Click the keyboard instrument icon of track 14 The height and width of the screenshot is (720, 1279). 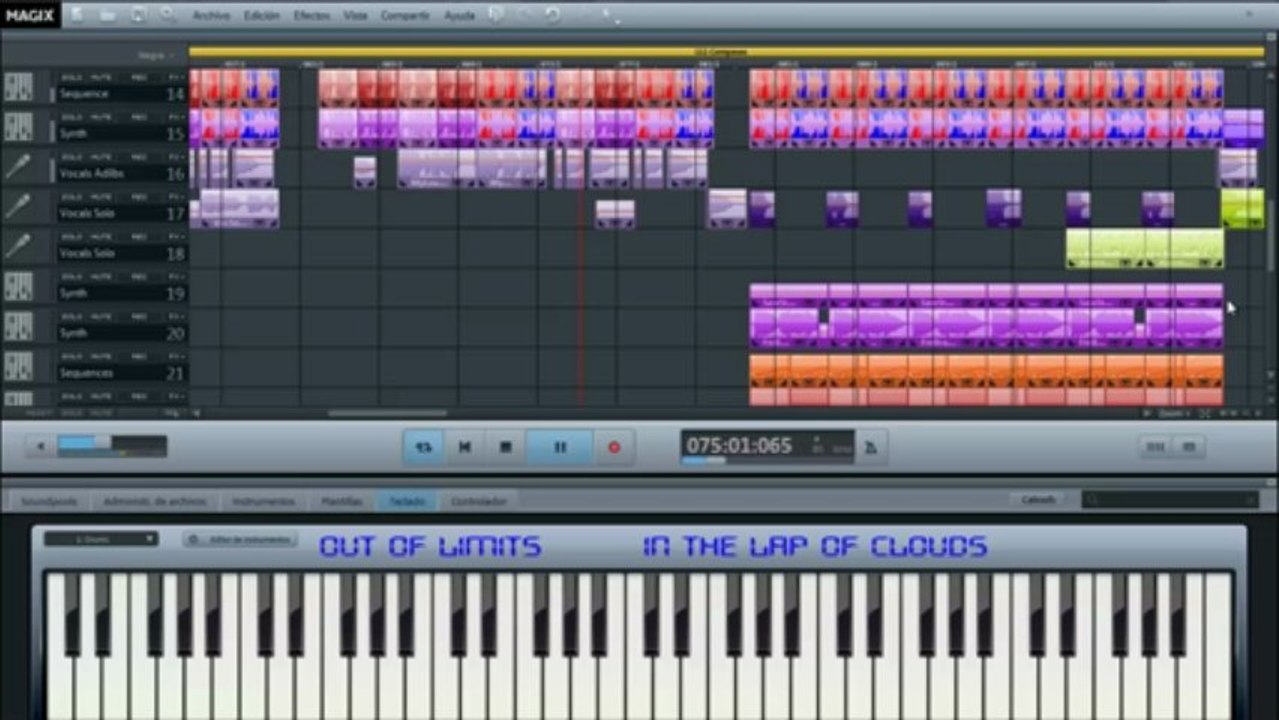[18, 88]
